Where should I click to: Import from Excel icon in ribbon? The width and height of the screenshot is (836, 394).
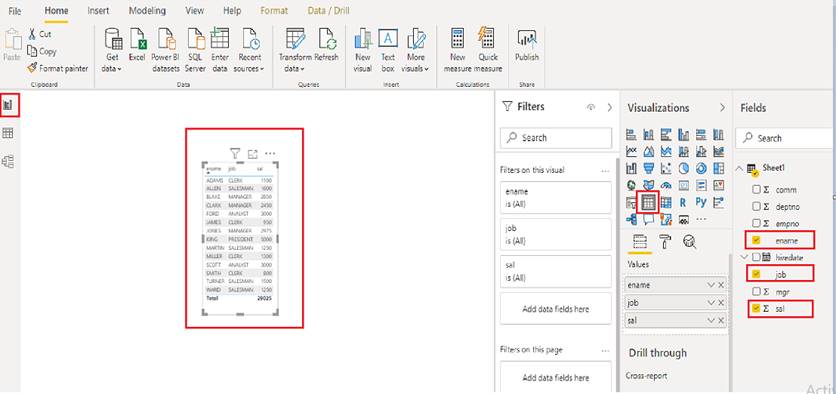tap(138, 39)
